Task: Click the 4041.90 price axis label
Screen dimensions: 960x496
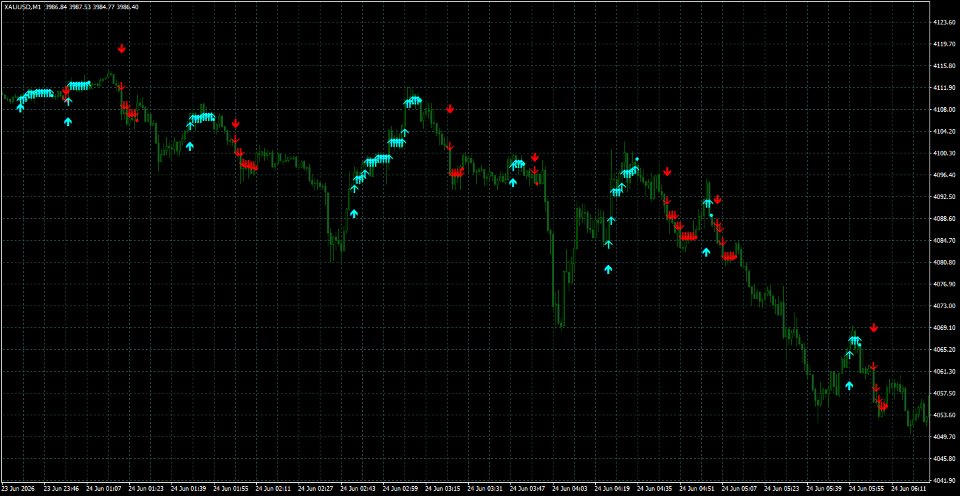Action: click(x=944, y=481)
